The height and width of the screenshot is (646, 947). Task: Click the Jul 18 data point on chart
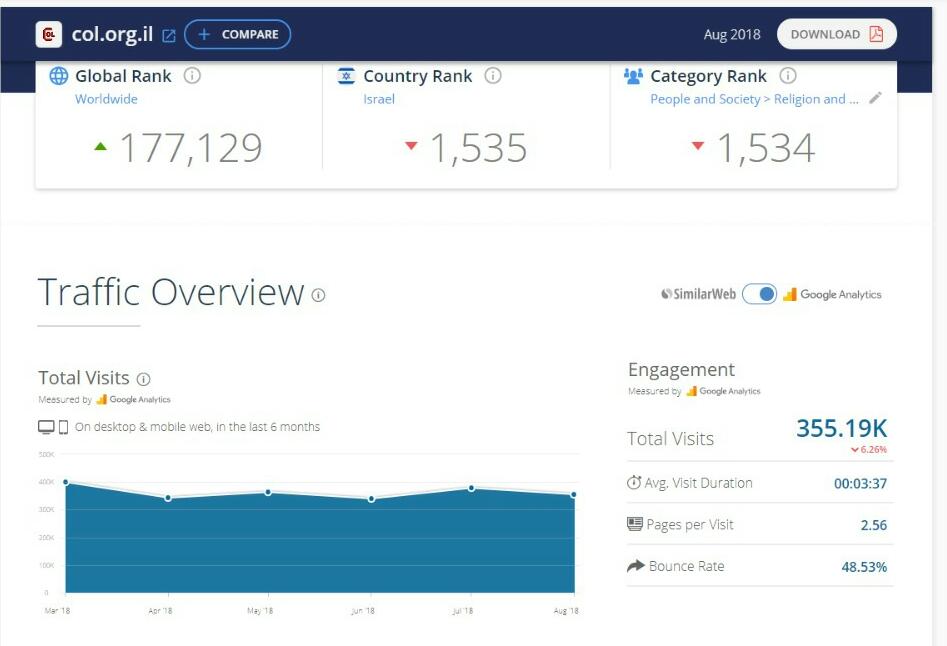(x=471, y=488)
